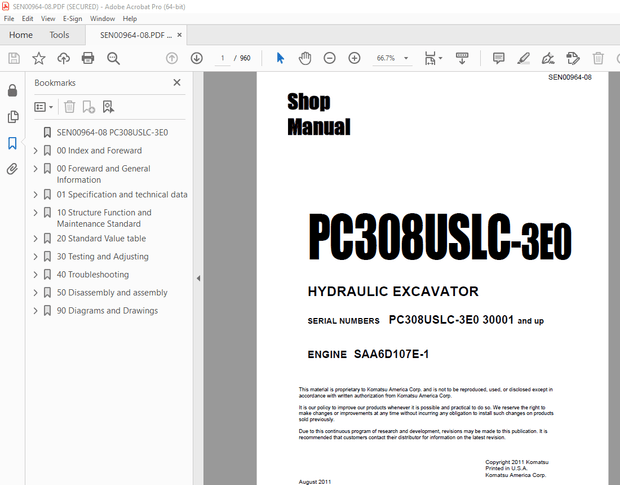The image size is (620, 485).
Task: Click the stamp tool icon
Action: click(x=573, y=59)
